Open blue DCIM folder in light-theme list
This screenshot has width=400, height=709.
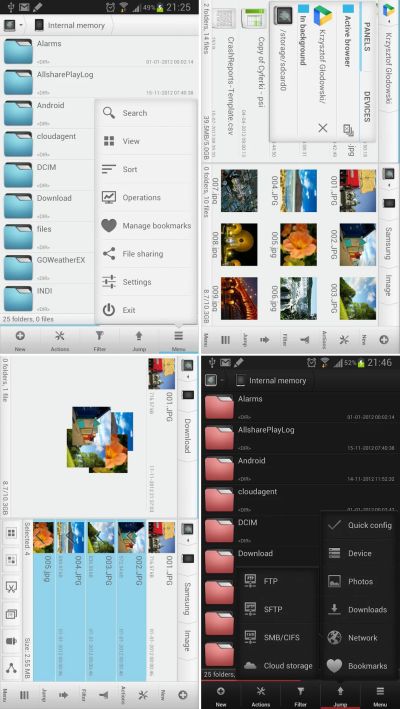[x=47, y=175]
